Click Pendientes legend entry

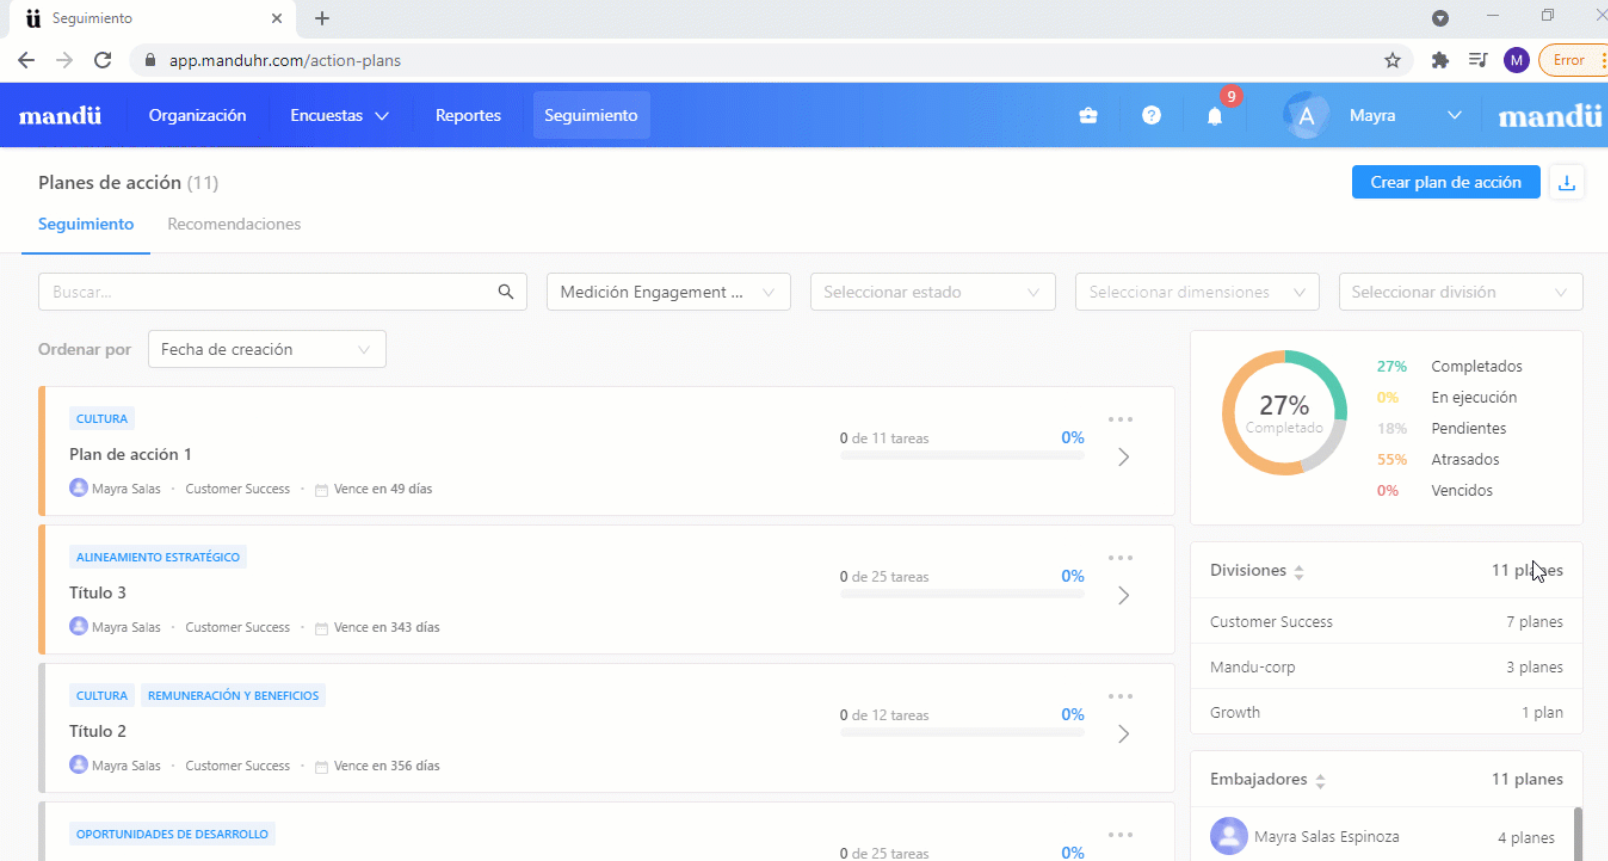pyautogui.click(x=1441, y=428)
